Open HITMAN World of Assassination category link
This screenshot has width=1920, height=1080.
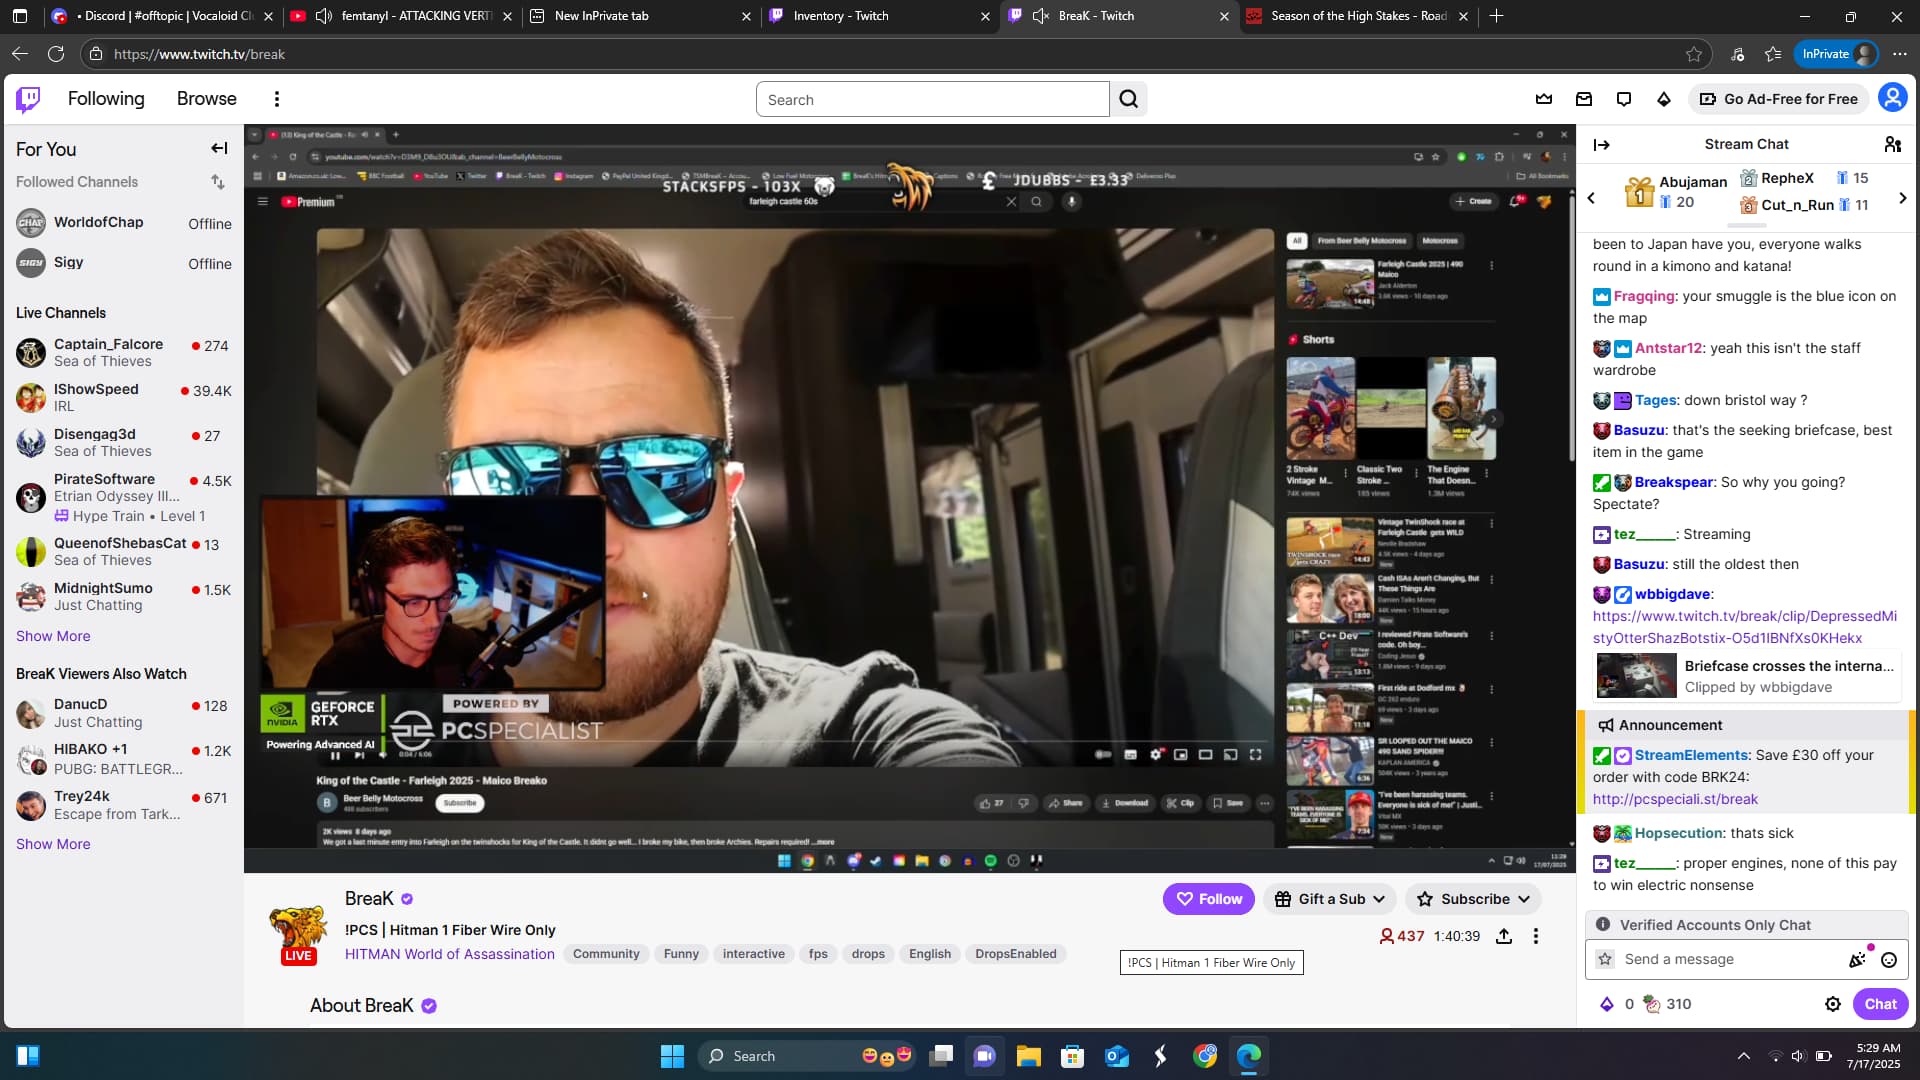tap(450, 954)
